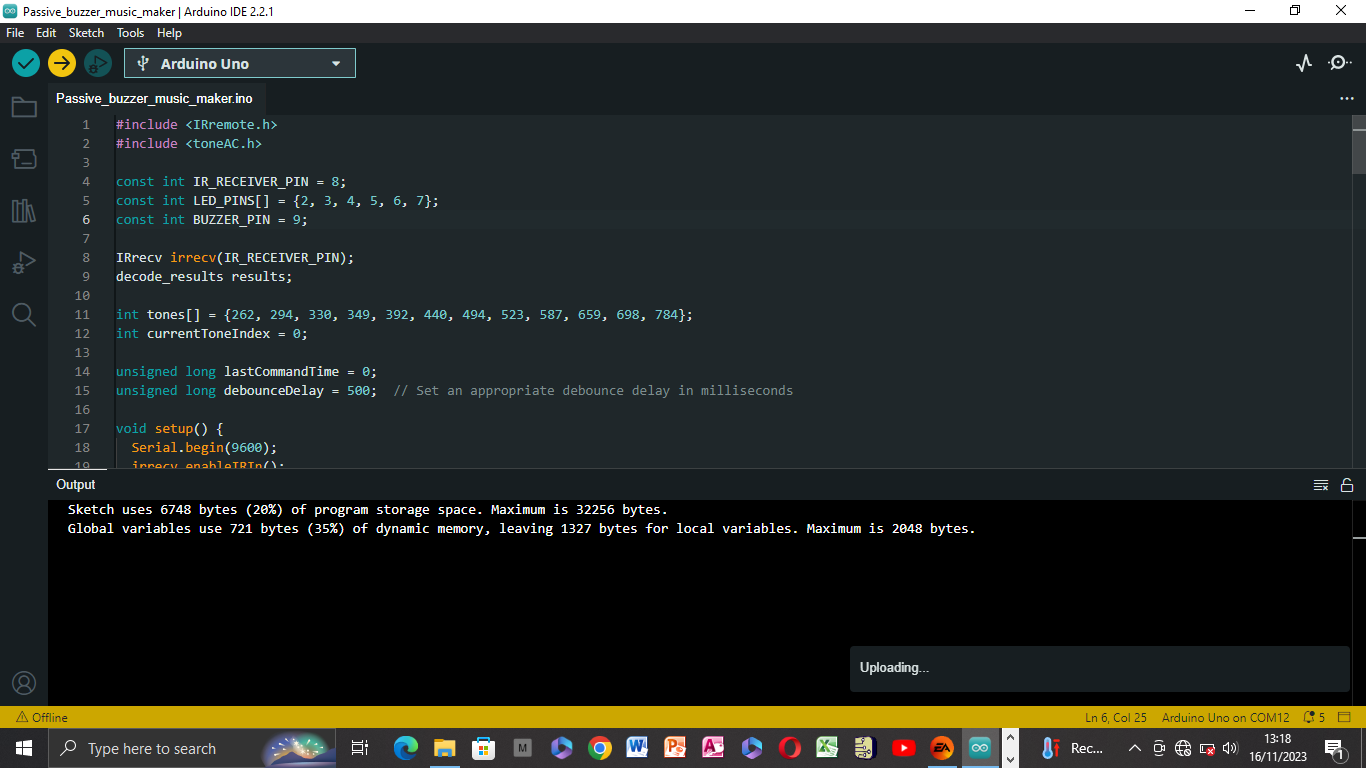Verify the current sketch
Image resolution: width=1366 pixels, height=768 pixels.
pyautogui.click(x=25, y=62)
